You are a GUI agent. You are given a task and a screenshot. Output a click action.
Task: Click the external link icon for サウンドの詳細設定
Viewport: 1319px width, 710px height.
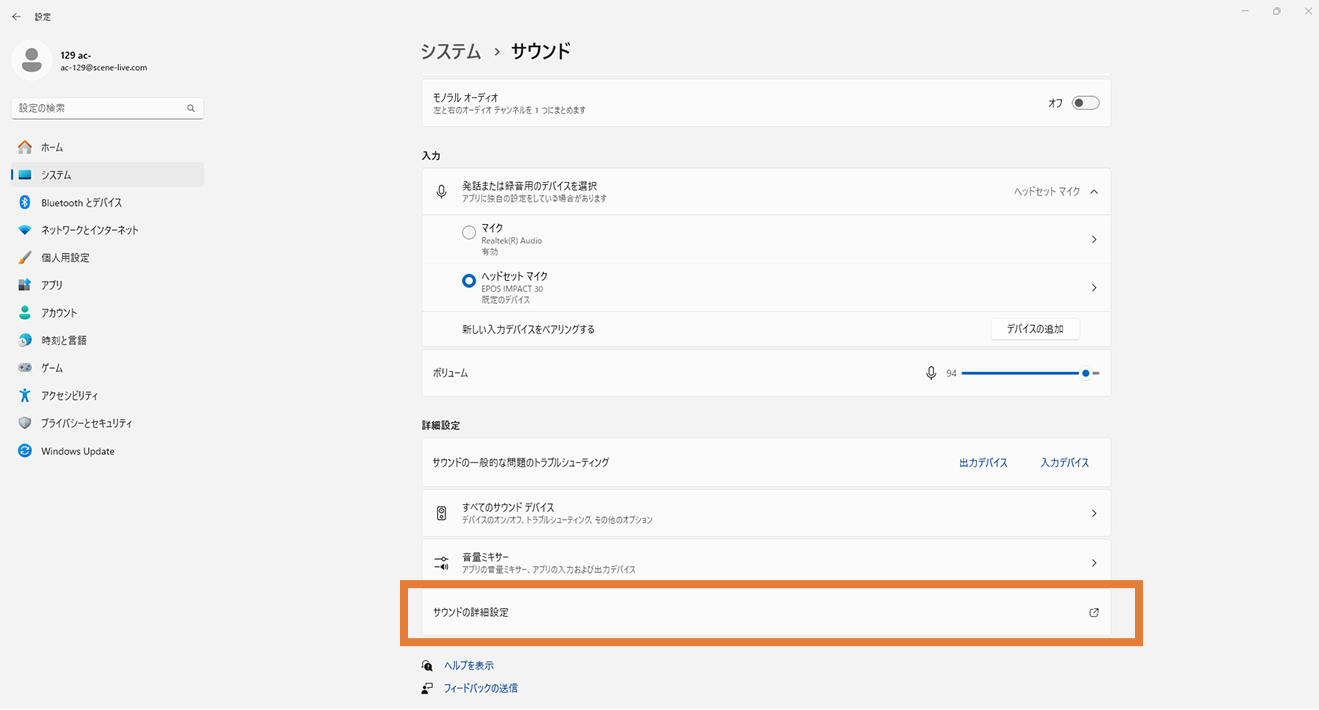[x=1094, y=612]
